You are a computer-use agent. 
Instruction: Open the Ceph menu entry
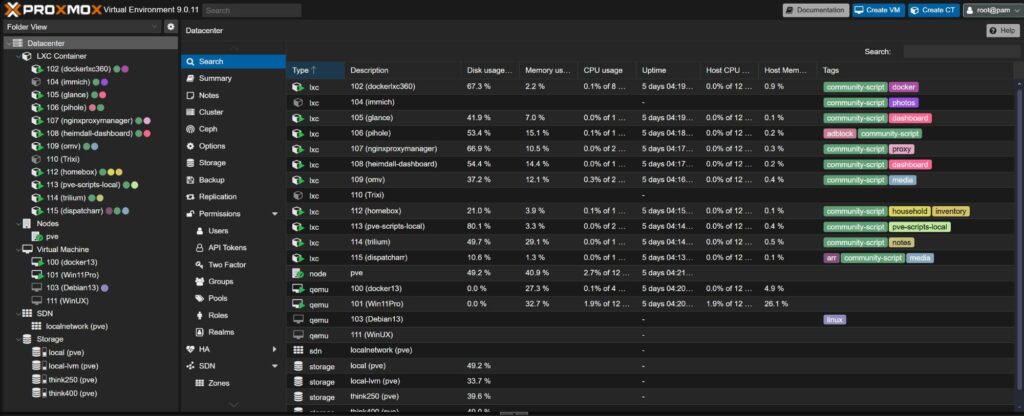(x=211, y=129)
